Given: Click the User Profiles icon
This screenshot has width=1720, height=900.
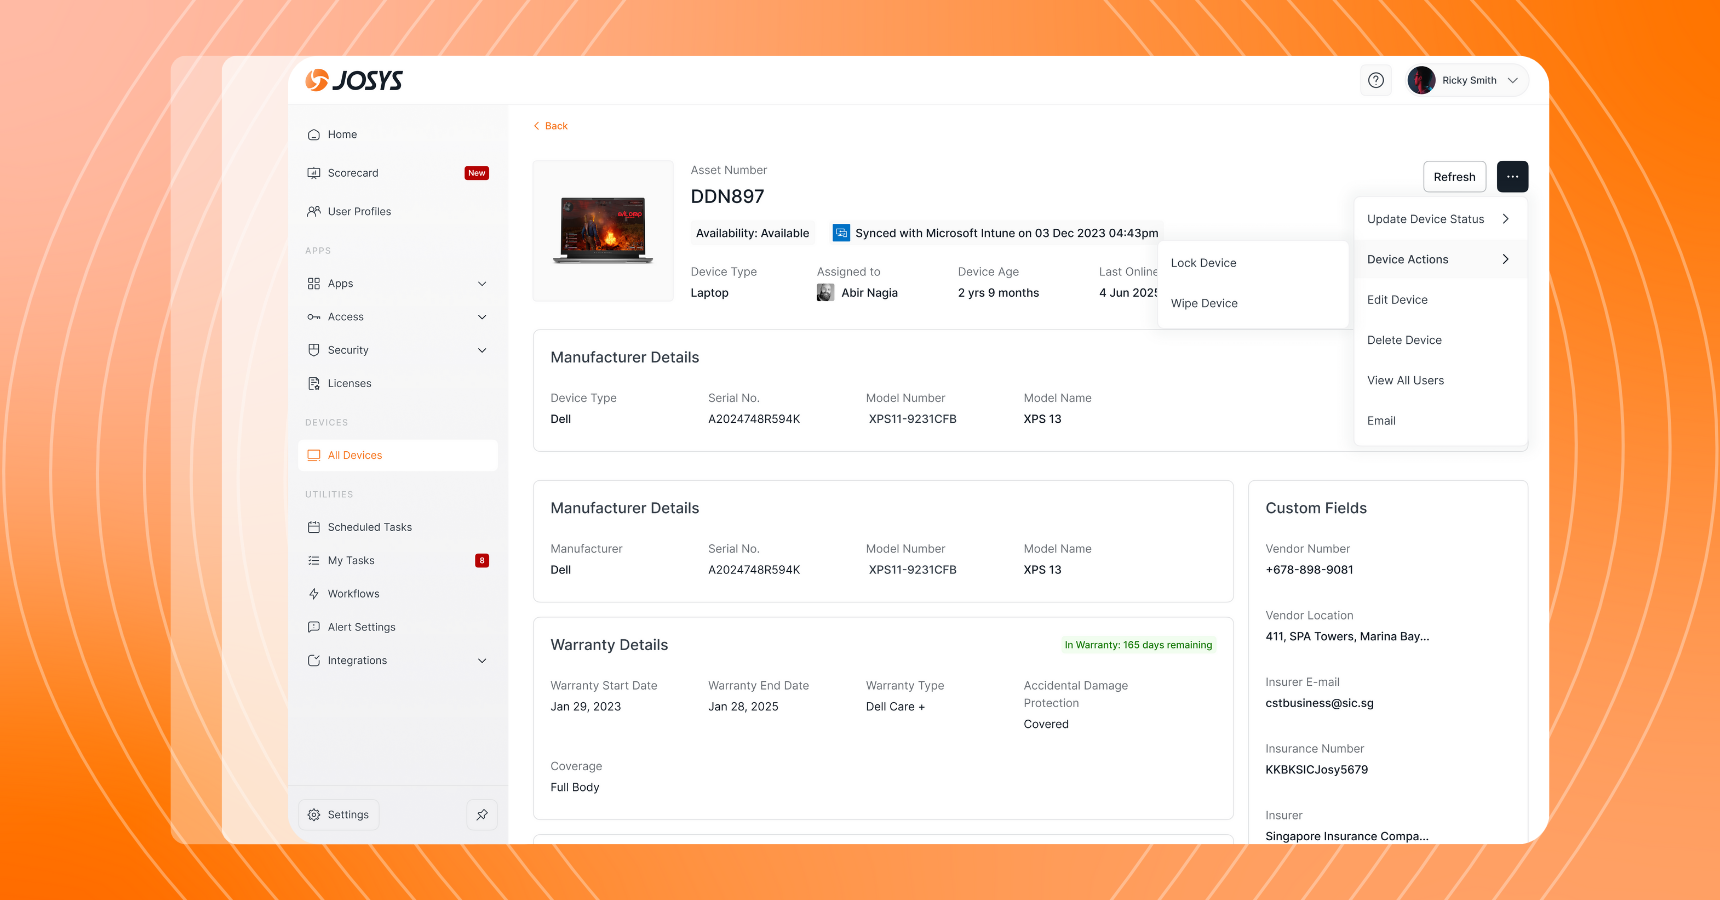Looking at the screenshot, I should point(314,212).
